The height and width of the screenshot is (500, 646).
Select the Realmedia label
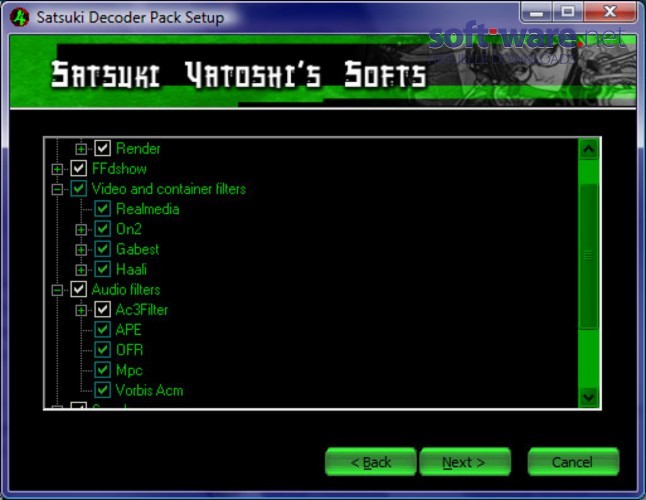[147, 209]
